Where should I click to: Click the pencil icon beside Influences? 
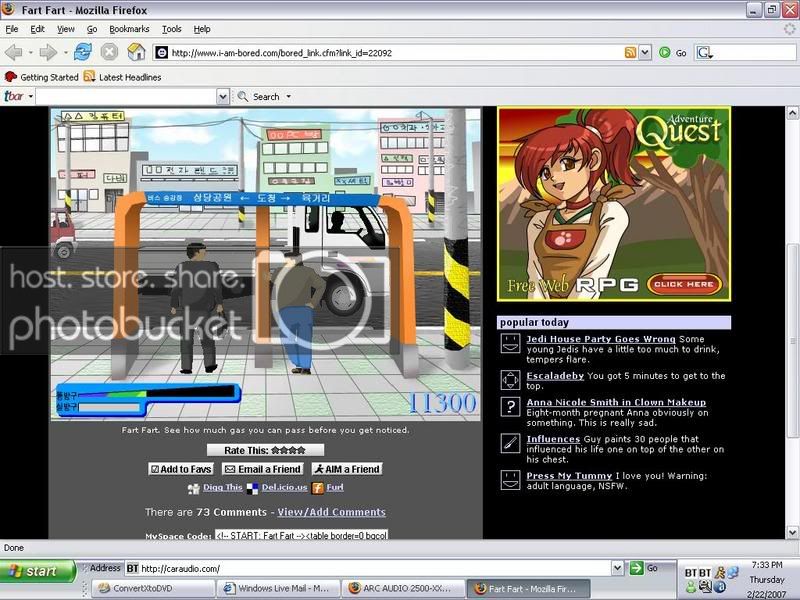(510, 443)
